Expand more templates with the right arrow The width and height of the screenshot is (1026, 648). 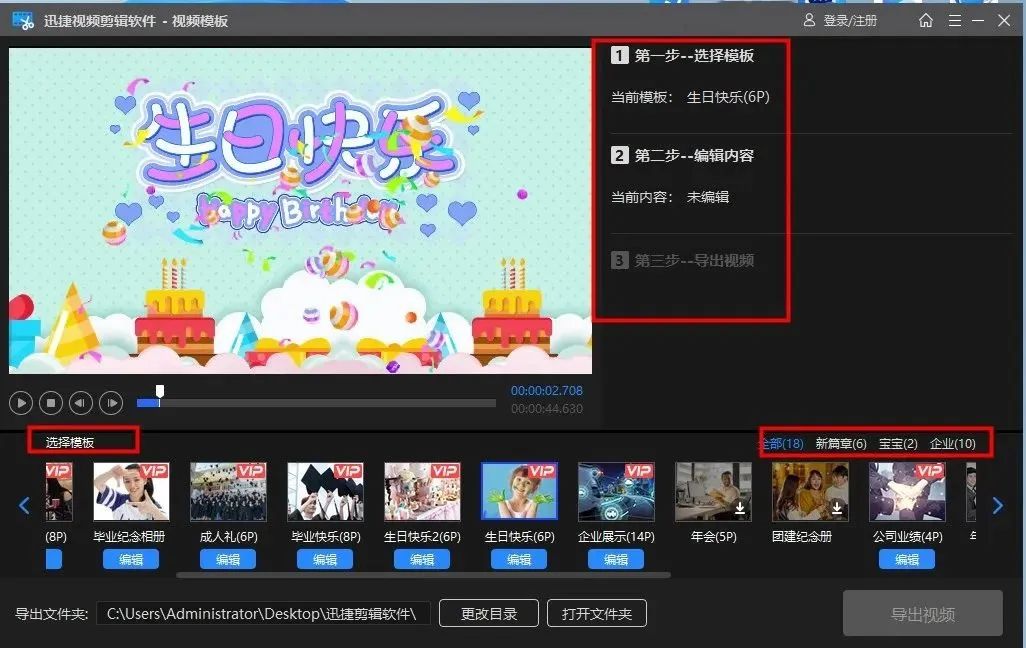pyautogui.click(x=997, y=505)
